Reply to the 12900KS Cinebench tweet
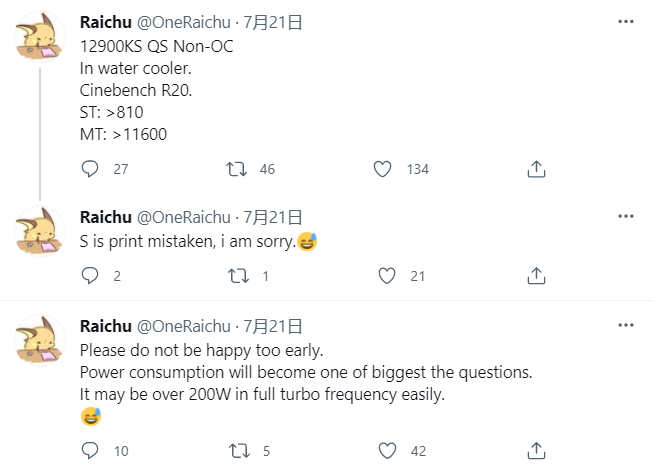This screenshot has height=470, width=653. point(90,169)
